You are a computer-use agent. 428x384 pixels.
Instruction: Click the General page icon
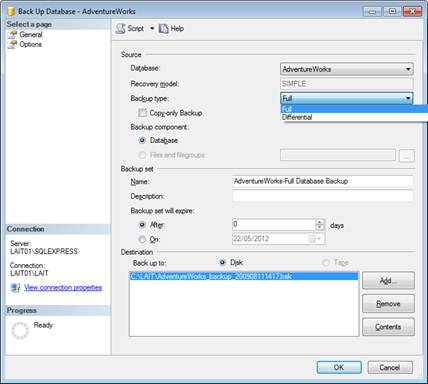(x=12, y=34)
